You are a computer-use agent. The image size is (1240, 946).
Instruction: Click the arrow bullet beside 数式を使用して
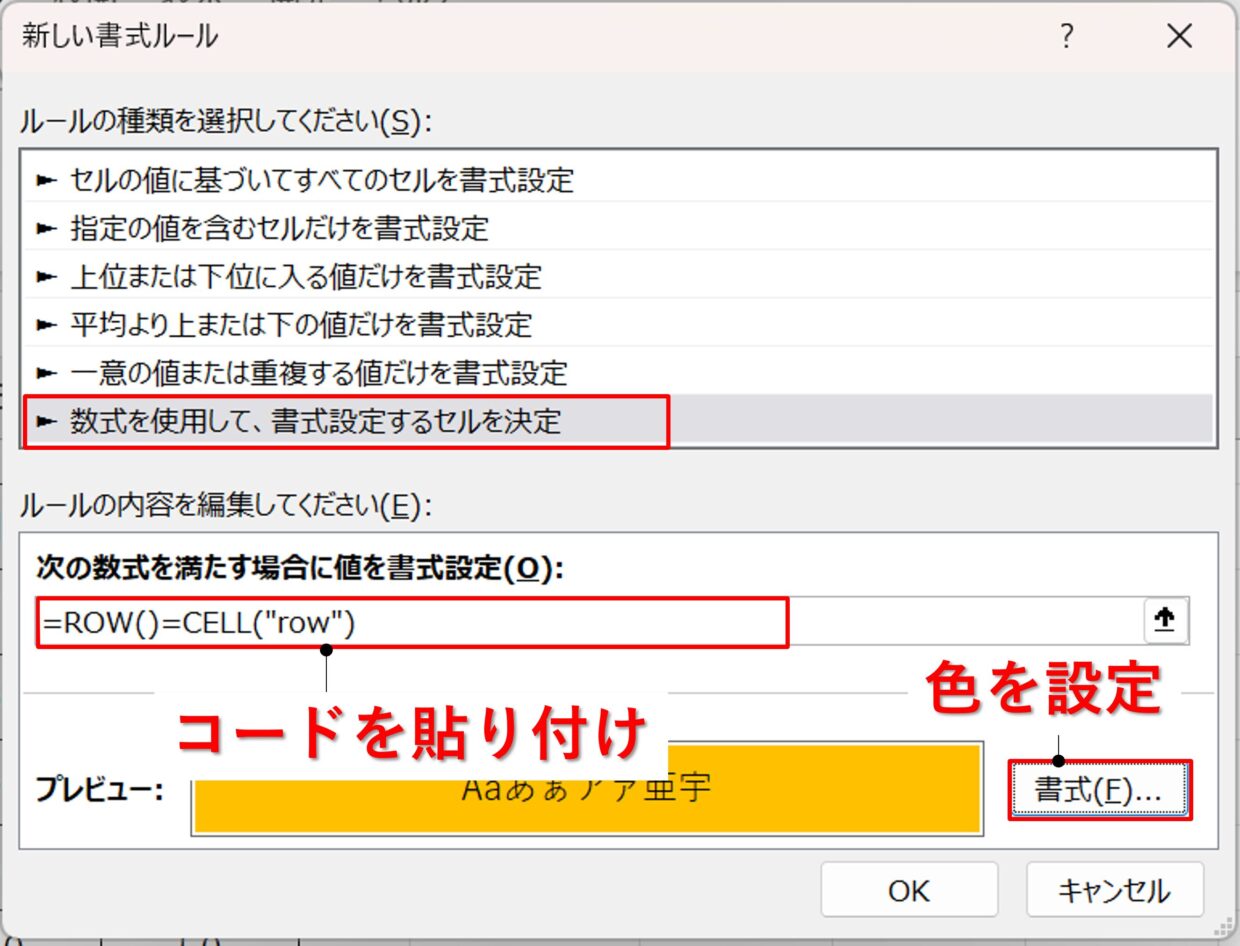[45, 421]
